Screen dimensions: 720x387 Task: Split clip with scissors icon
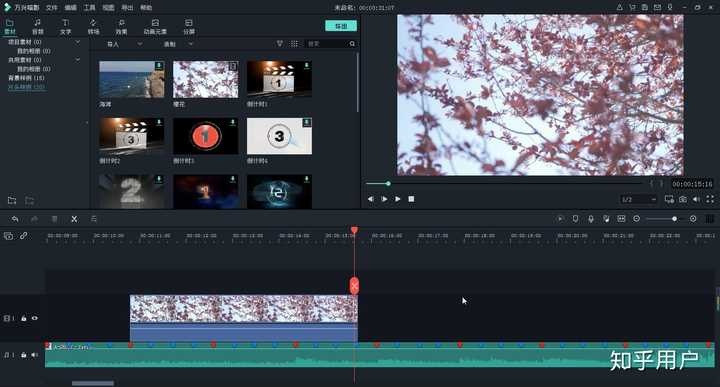click(x=74, y=219)
